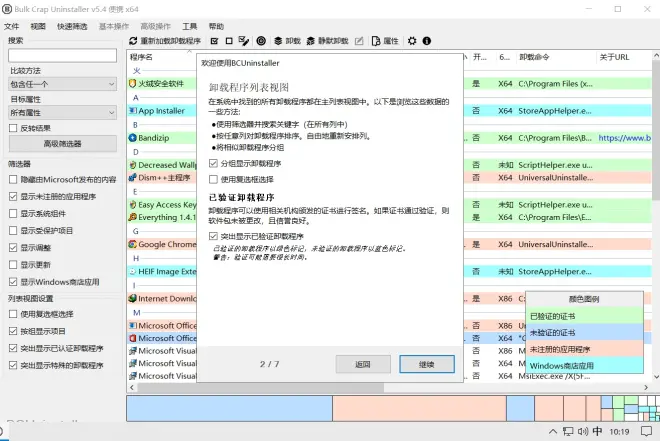This screenshot has height=441, width=660.
Task: Uncheck 按组显示项目 in the sidebar
Action: pos(13,331)
